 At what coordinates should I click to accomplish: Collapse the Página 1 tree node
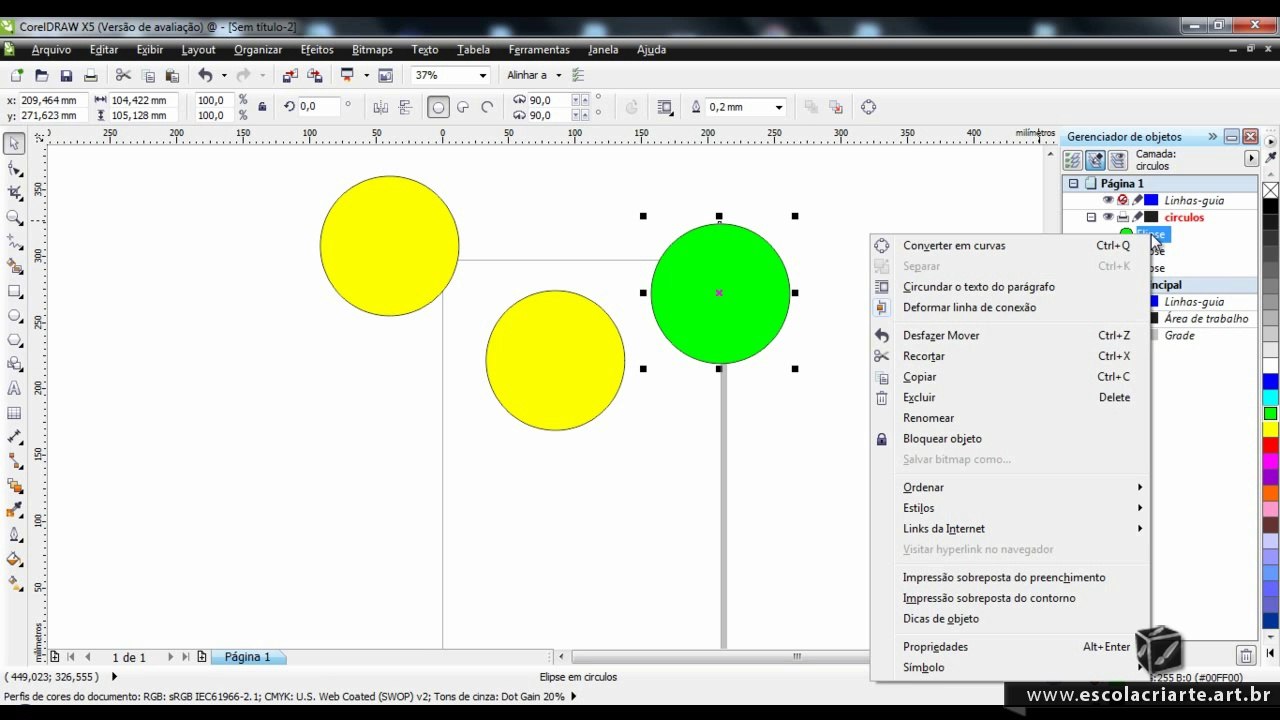[x=1073, y=184]
